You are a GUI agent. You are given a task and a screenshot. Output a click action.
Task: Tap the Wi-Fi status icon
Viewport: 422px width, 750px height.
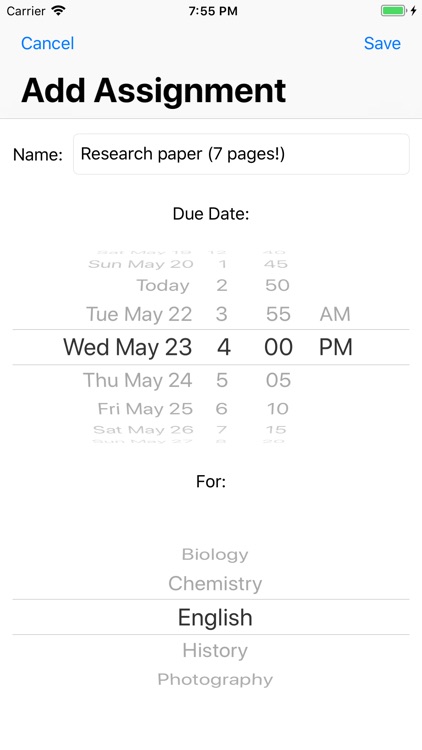click(58, 11)
